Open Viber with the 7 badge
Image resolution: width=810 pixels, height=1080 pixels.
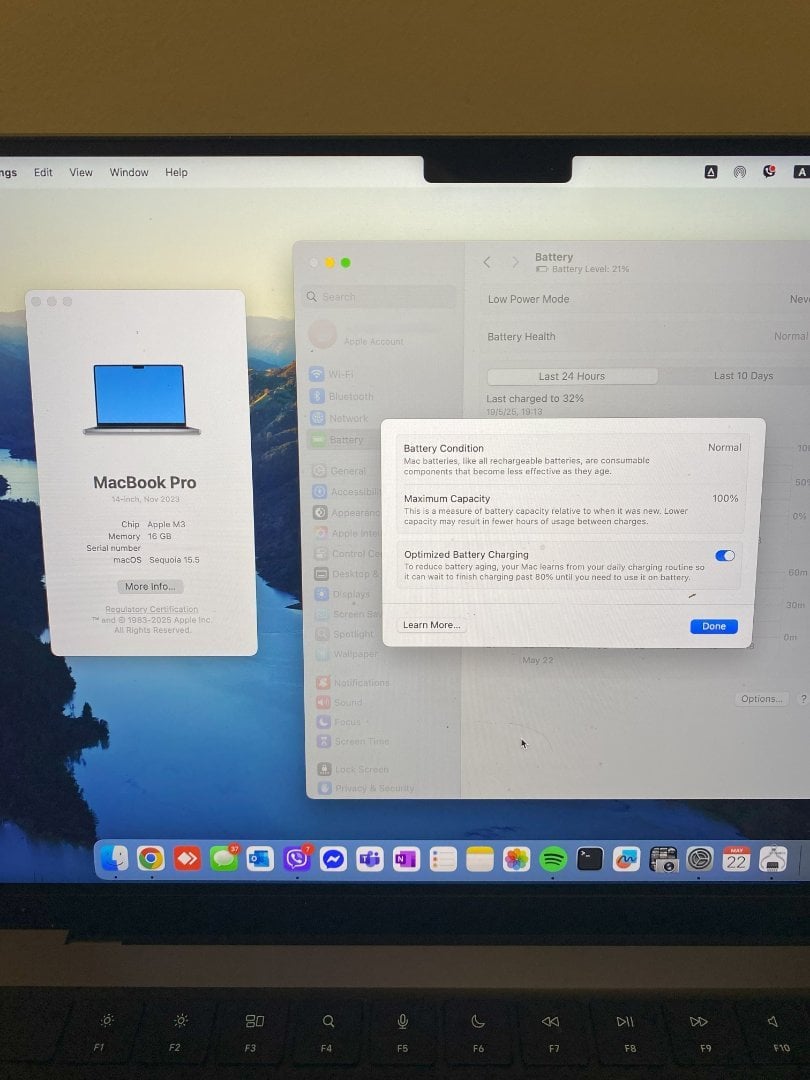click(297, 858)
